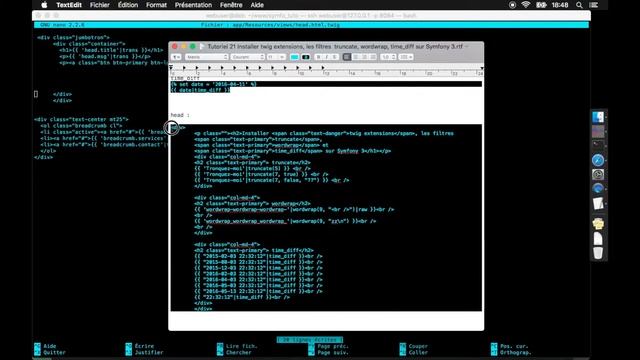Click the Écrire shortcut in nano

pyautogui.click(x=140, y=346)
